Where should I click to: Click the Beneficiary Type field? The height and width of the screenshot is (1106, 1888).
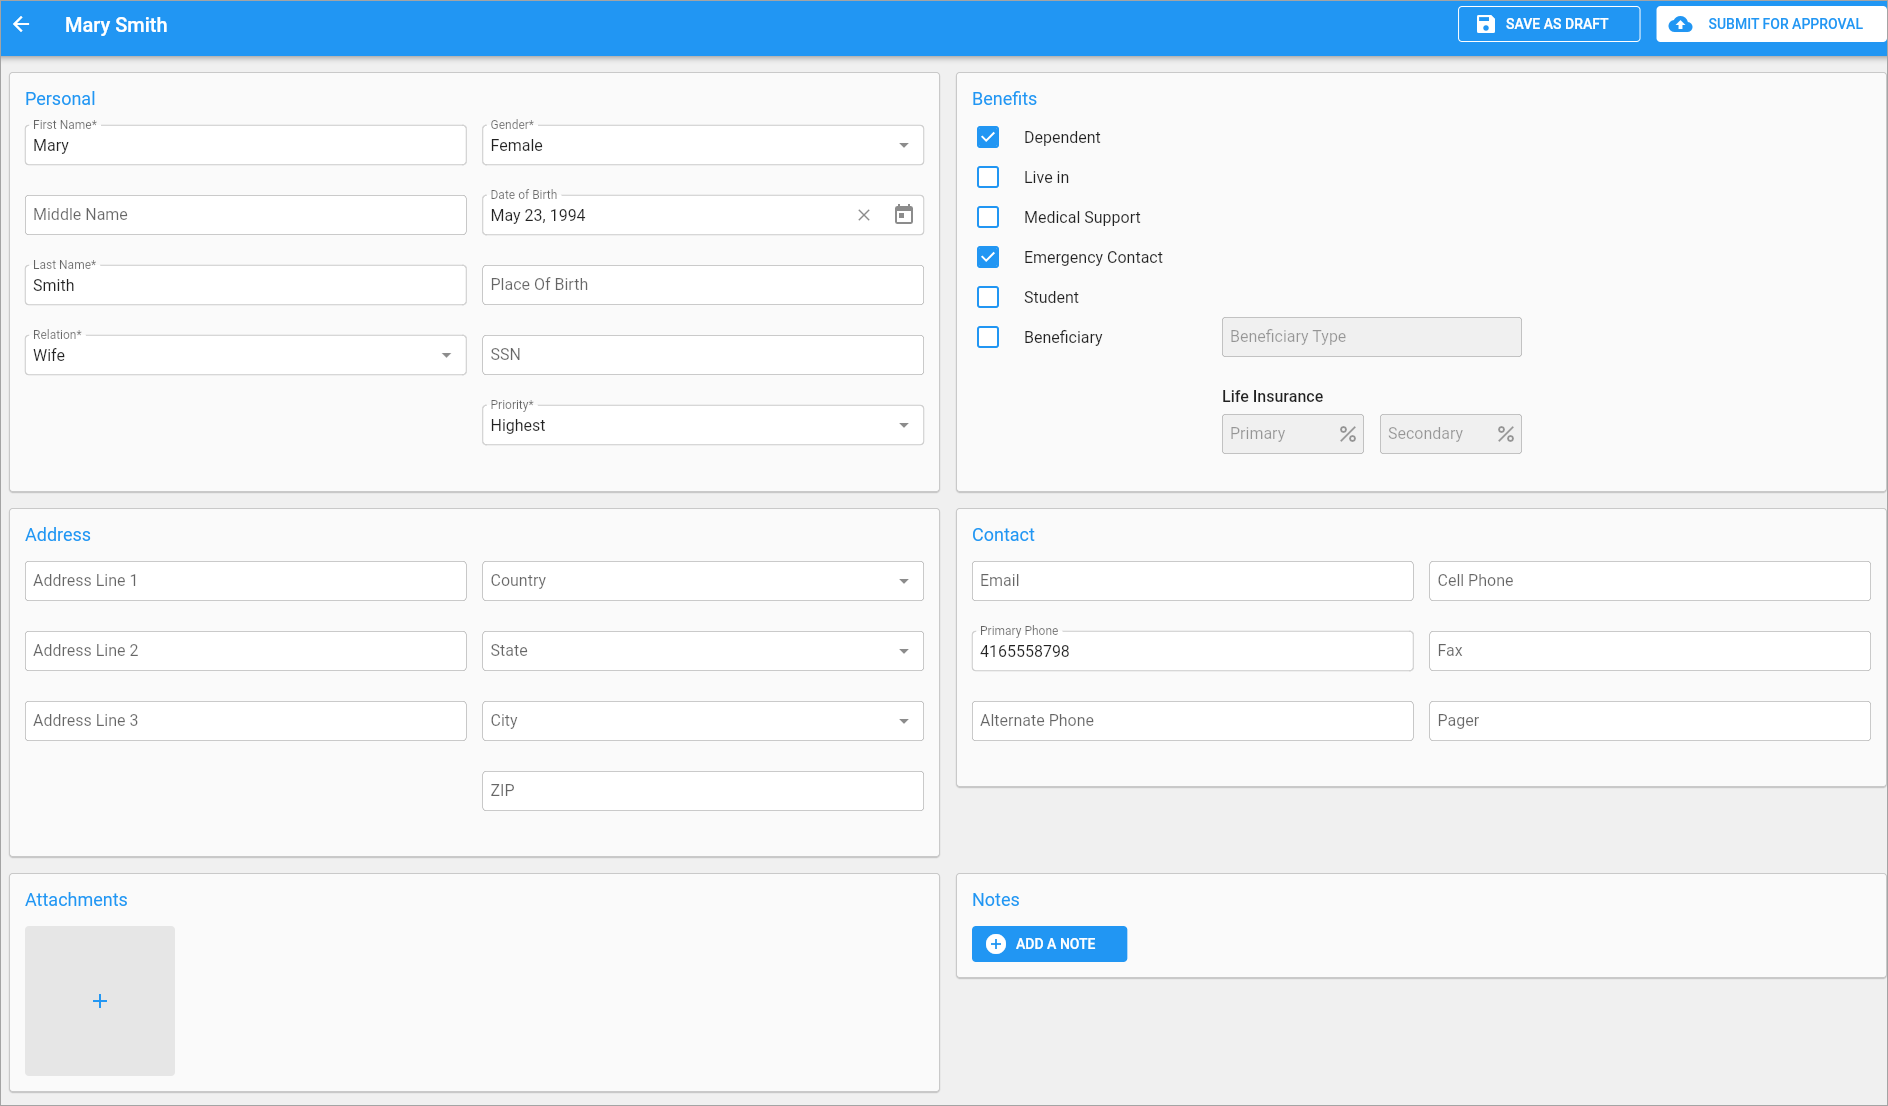(1372, 337)
